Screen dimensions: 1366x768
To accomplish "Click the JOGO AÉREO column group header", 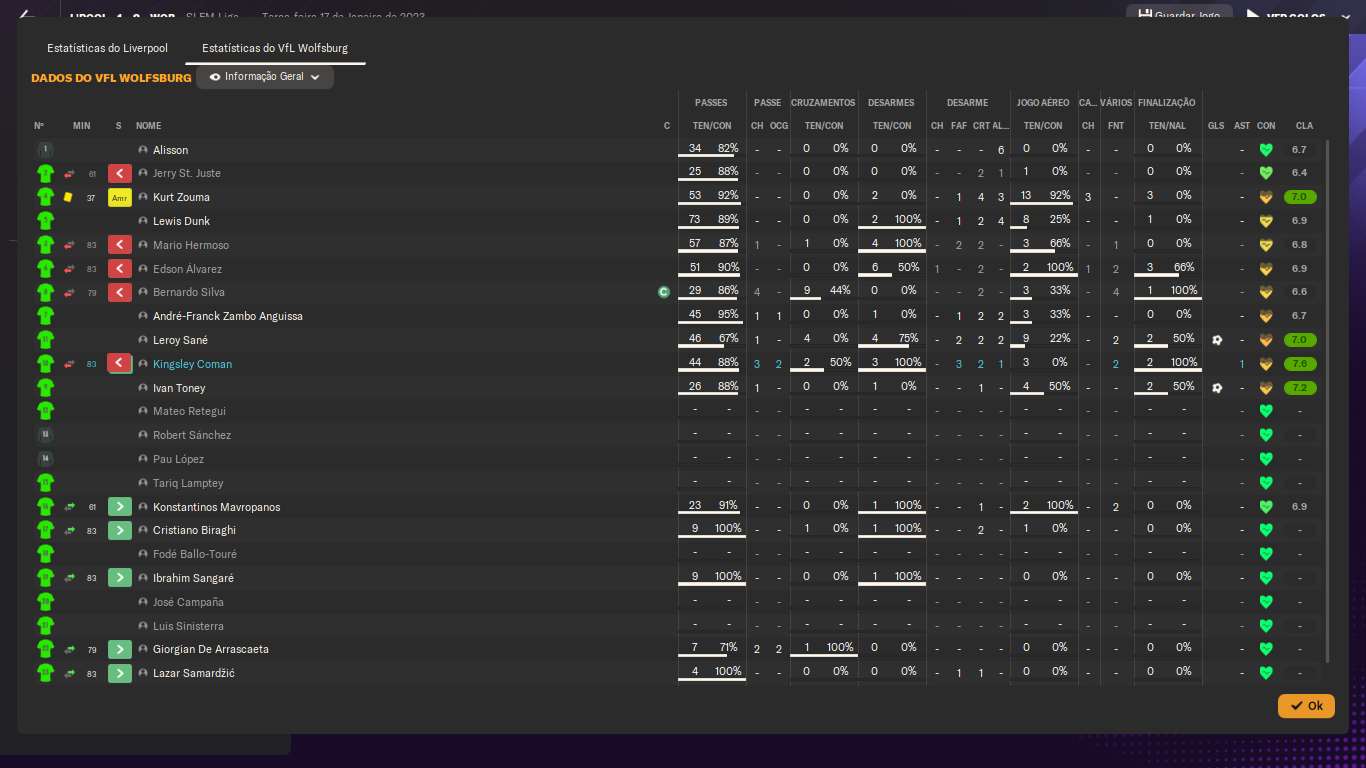I will tap(1043, 103).
